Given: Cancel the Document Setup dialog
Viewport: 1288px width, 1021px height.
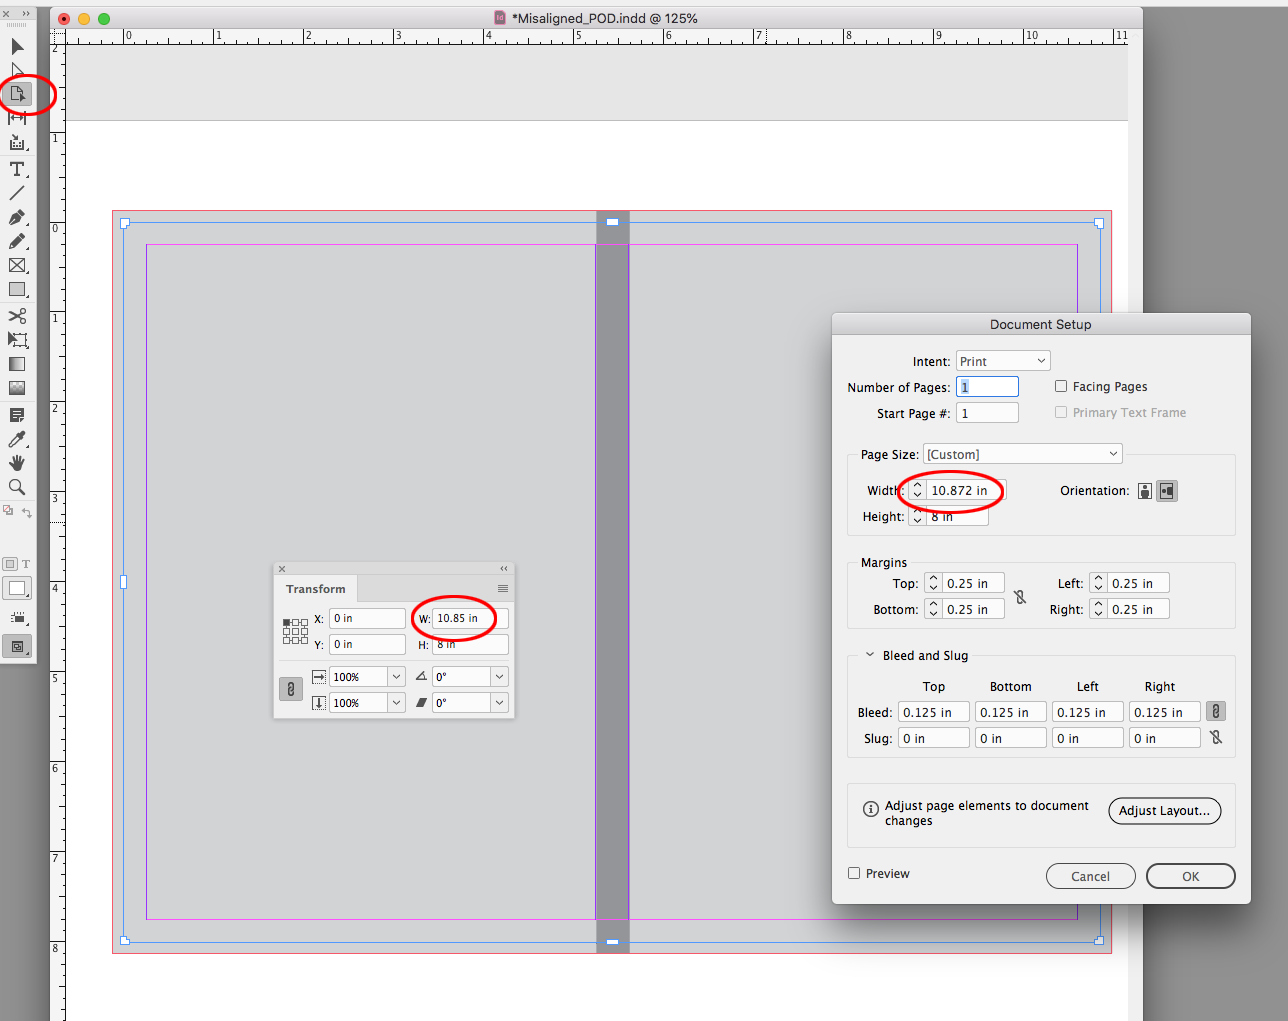Looking at the screenshot, I should coord(1090,876).
